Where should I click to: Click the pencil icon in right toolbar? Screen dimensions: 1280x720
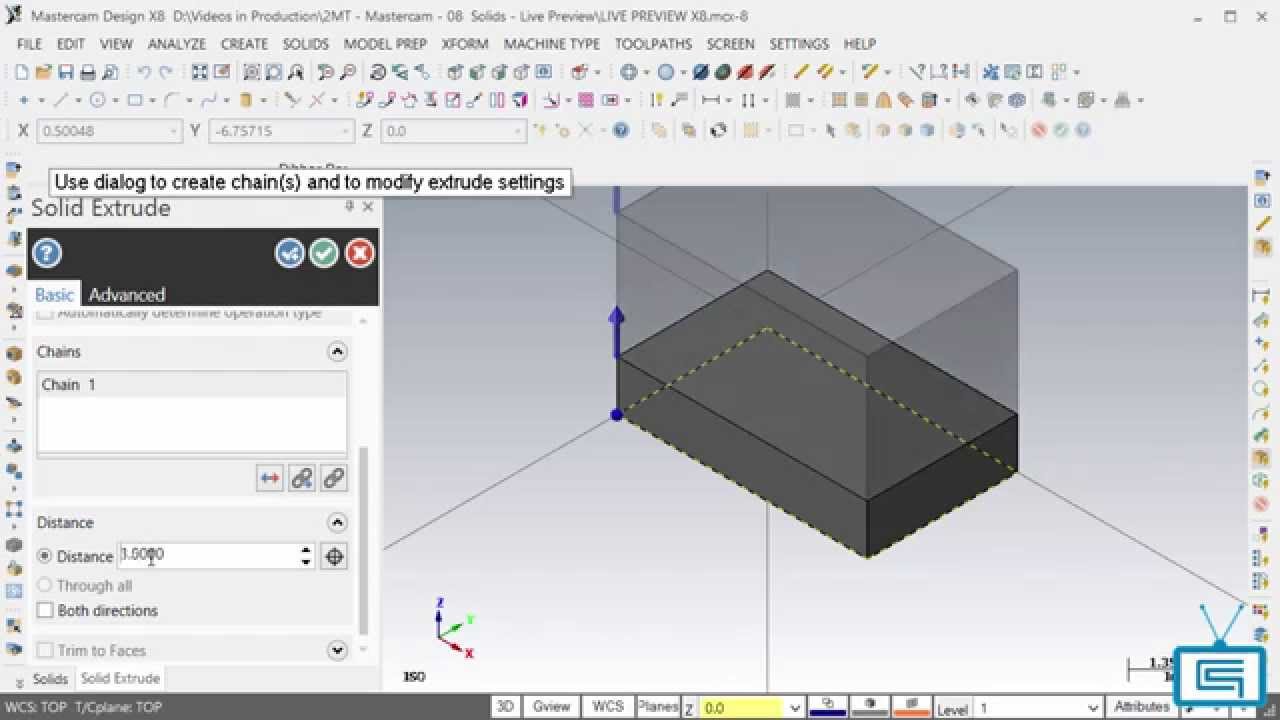1262,225
